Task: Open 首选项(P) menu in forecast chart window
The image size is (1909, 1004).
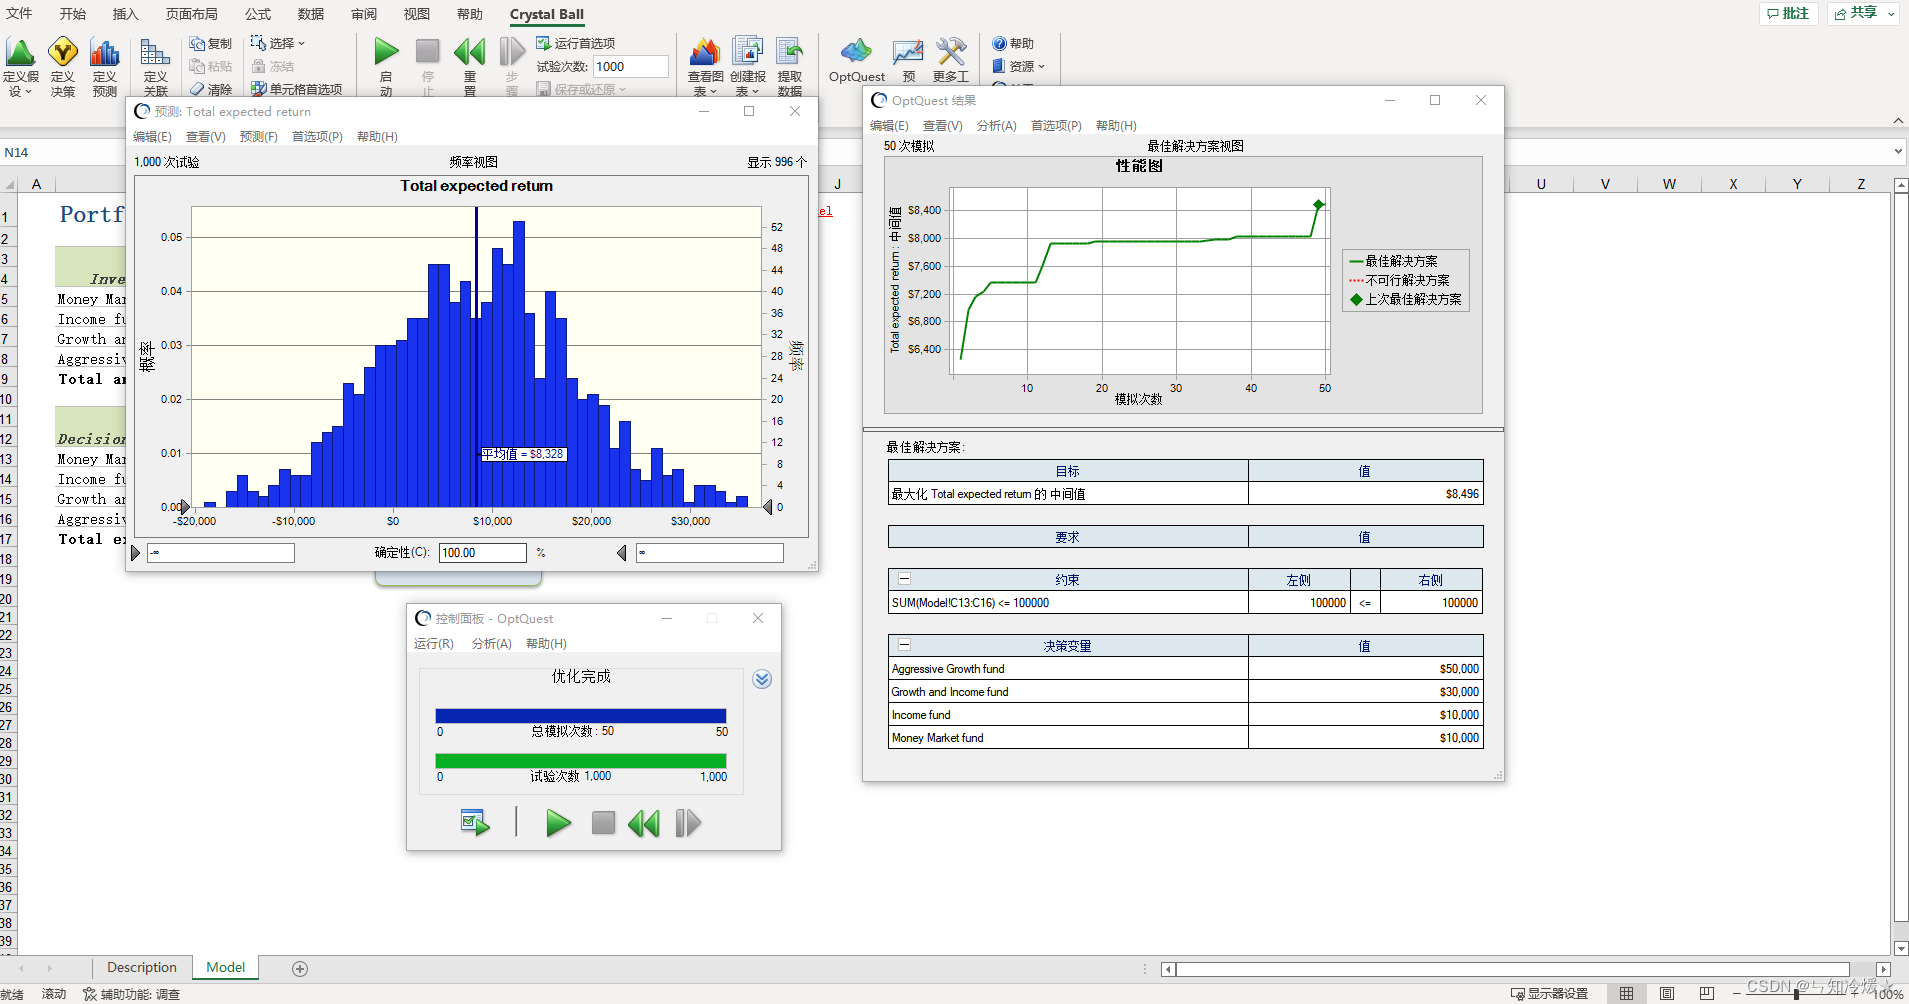Action: (317, 137)
